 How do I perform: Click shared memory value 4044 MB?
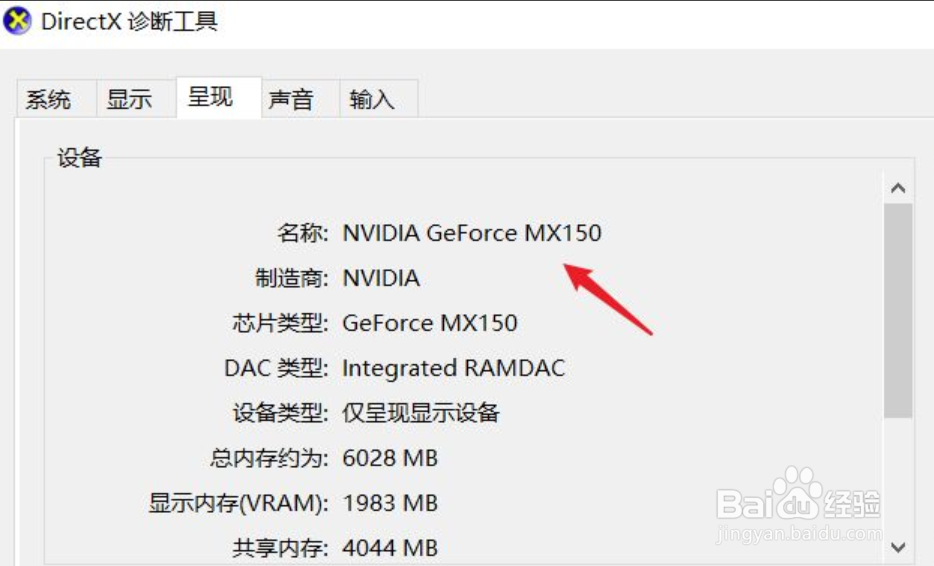(390, 548)
